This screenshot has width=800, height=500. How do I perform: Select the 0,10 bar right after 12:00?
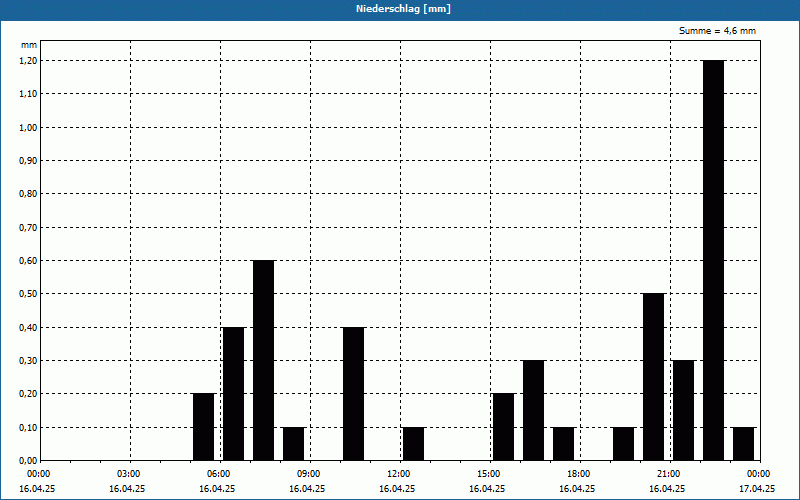pyautogui.click(x=413, y=444)
